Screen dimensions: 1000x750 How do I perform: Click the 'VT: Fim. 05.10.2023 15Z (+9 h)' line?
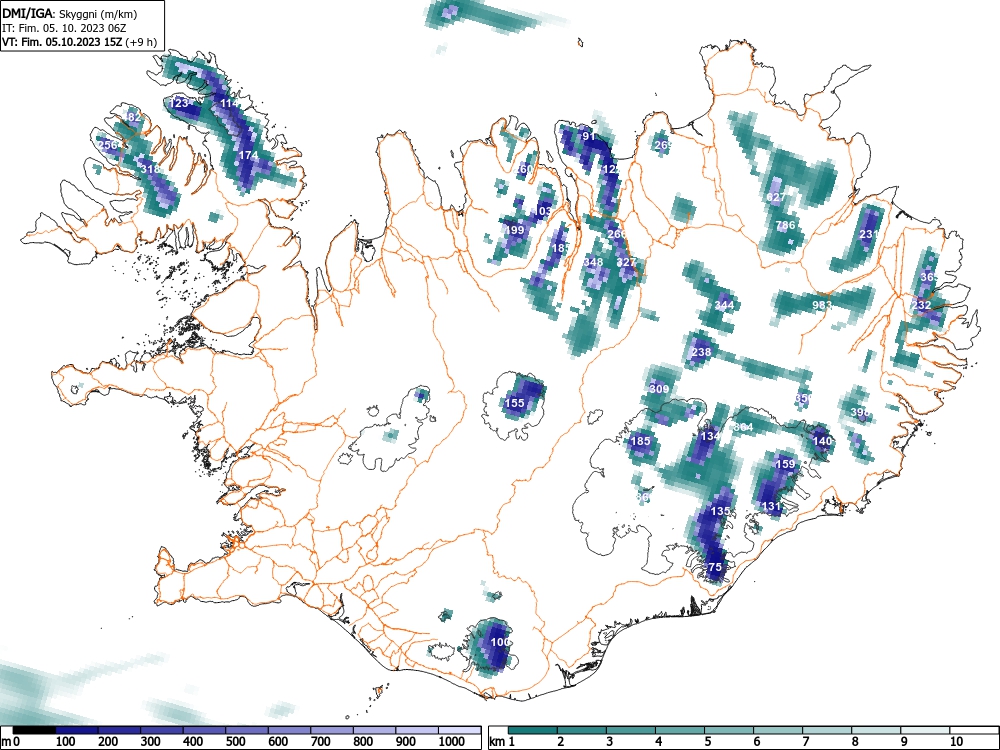point(79,42)
